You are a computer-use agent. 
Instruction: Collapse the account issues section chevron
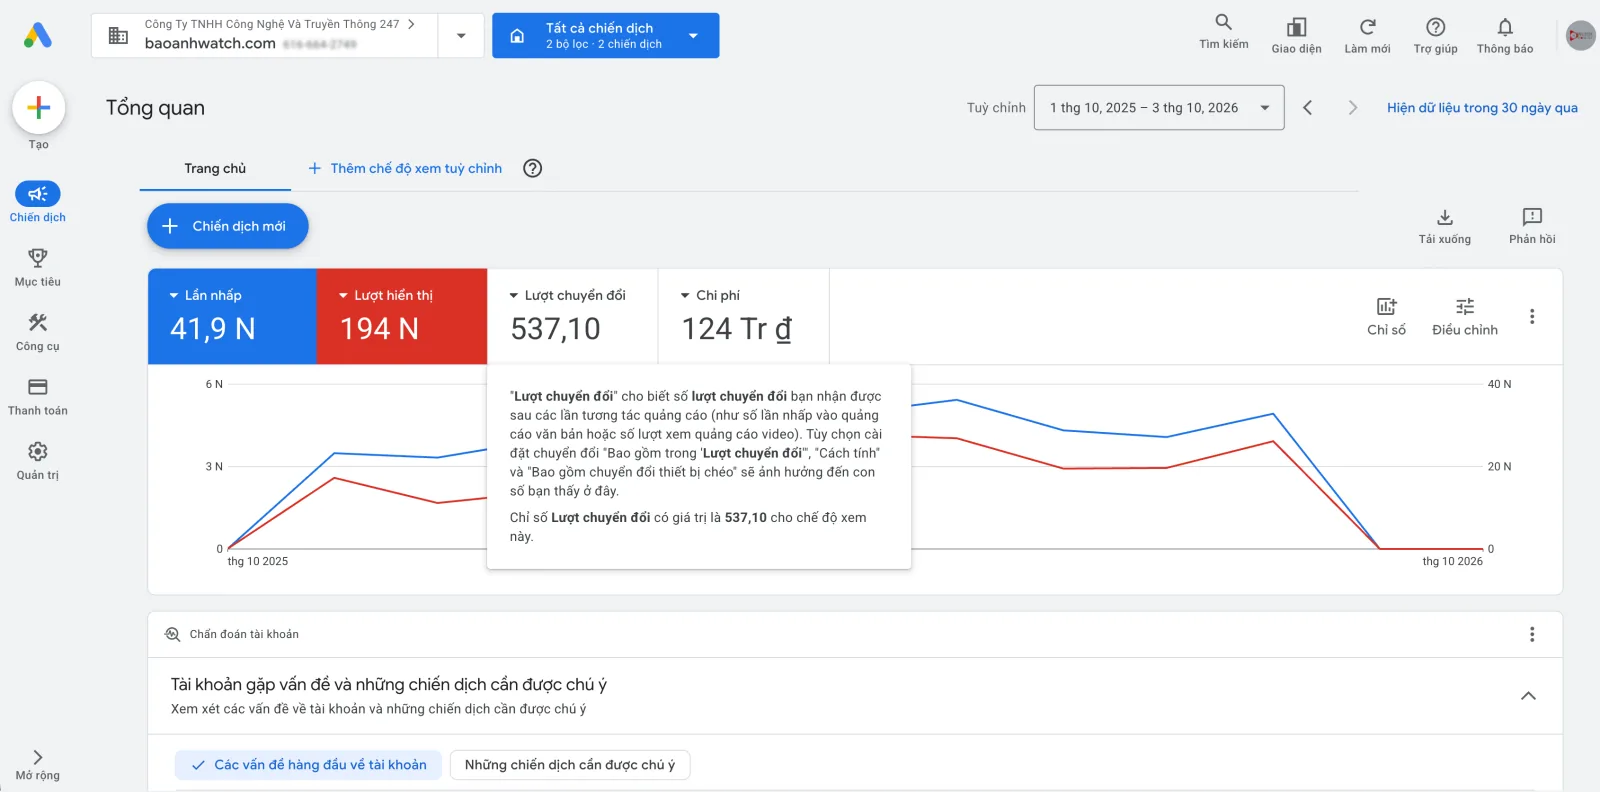[1528, 696]
